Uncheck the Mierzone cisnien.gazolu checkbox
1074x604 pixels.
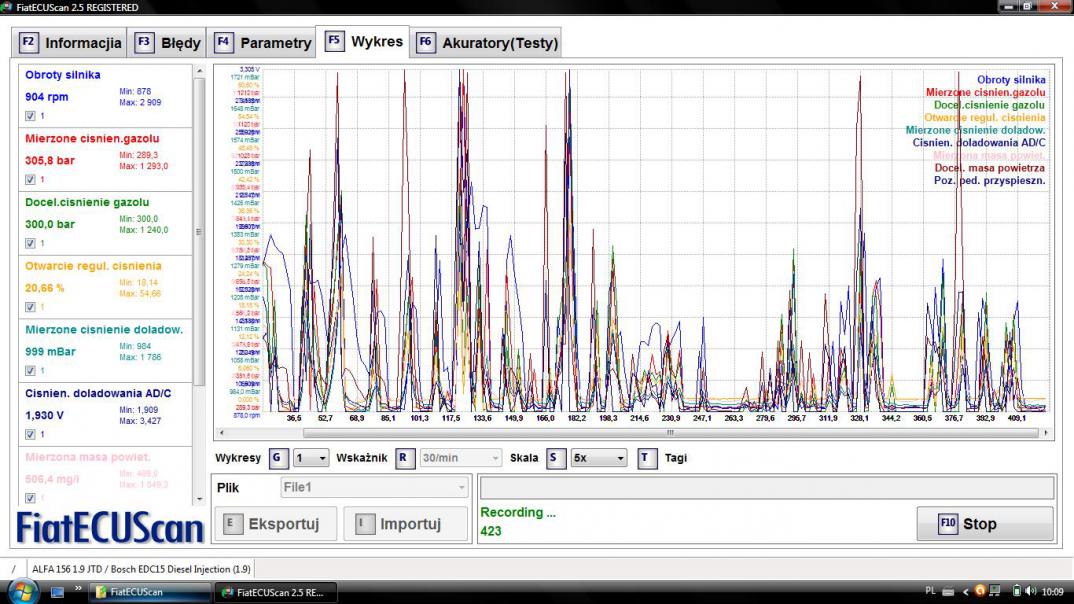coord(30,180)
